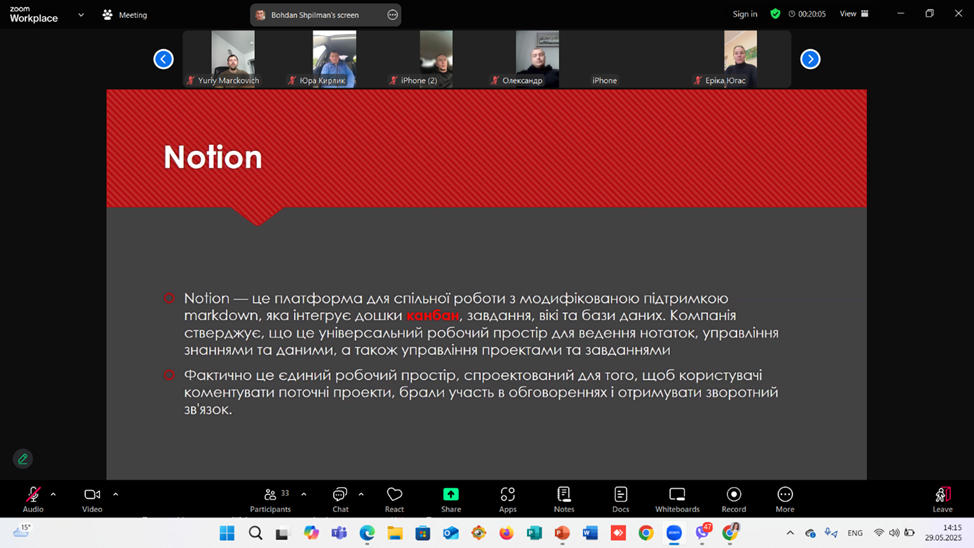Viewport: 974px width, 548px height.
Task: Open Task View in the taskbar
Action: [283, 533]
